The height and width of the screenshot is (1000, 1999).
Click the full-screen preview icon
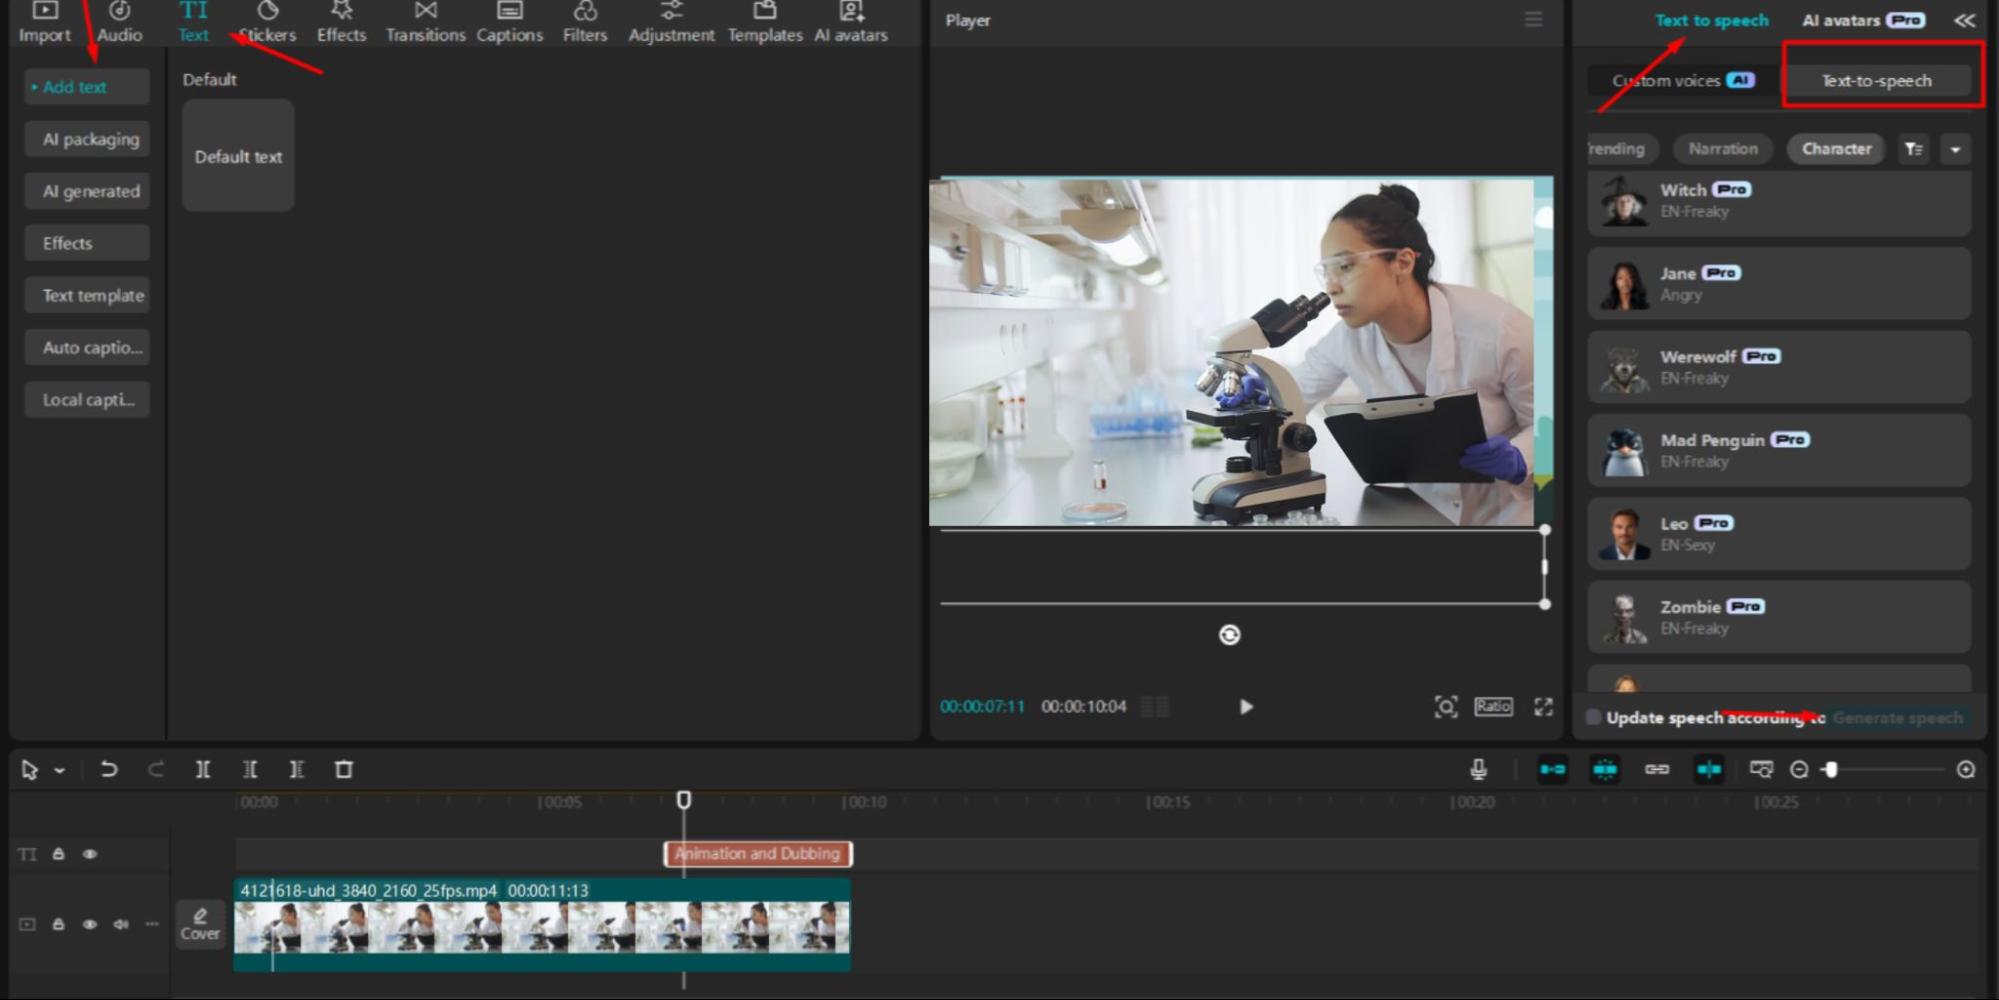[1544, 707]
